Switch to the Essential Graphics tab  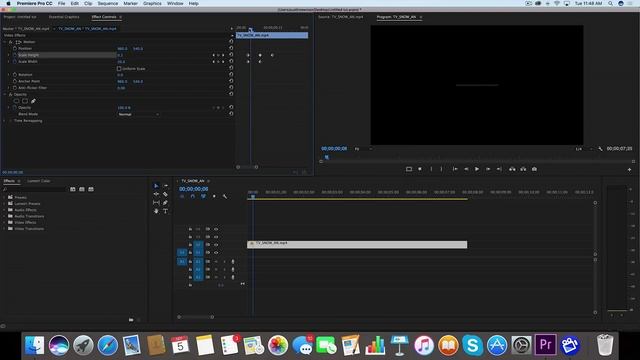[x=64, y=17]
